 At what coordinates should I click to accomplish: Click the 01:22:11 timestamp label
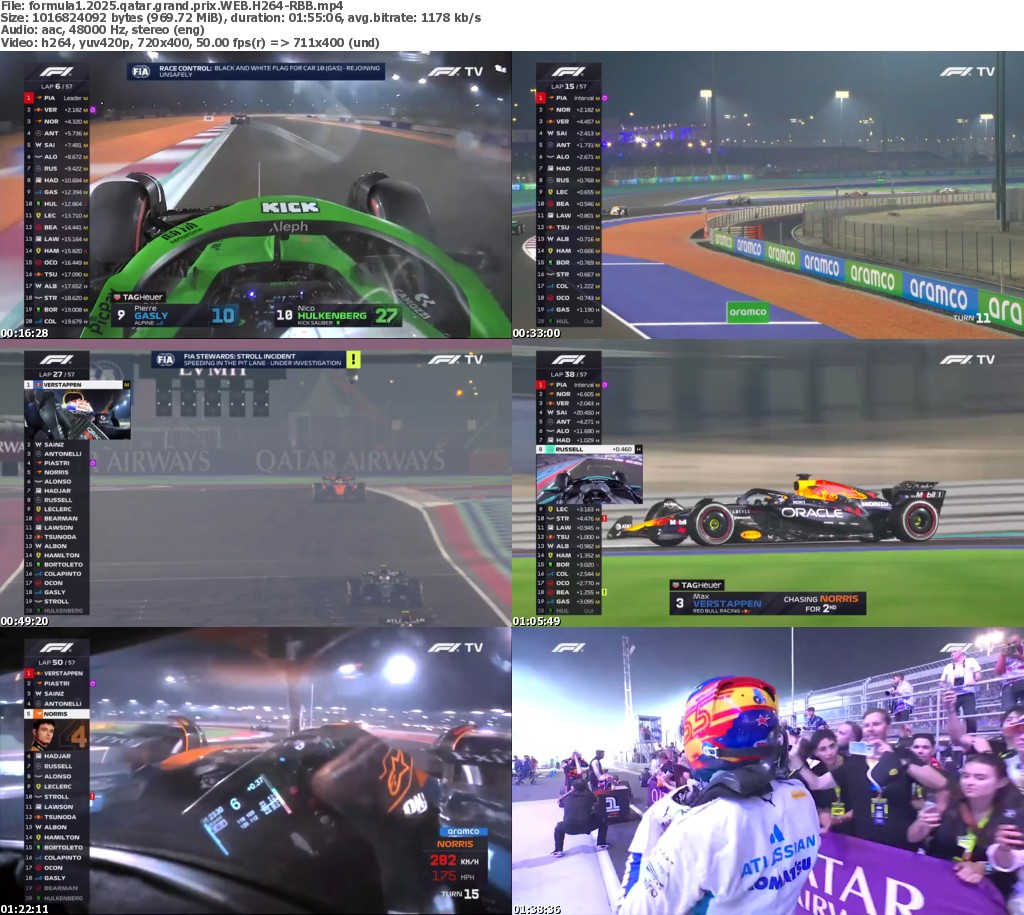[x=22, y=909]
